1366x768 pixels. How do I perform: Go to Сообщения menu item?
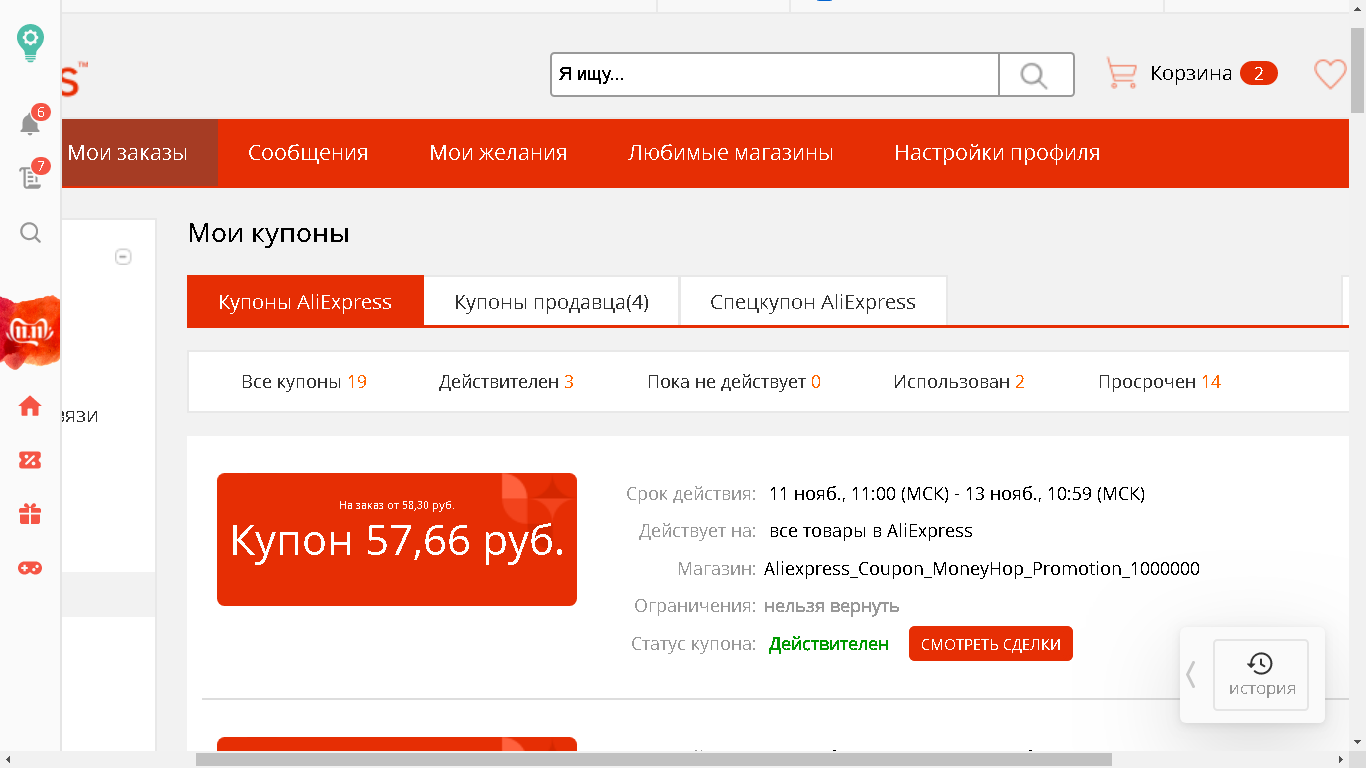pos(308,153)
